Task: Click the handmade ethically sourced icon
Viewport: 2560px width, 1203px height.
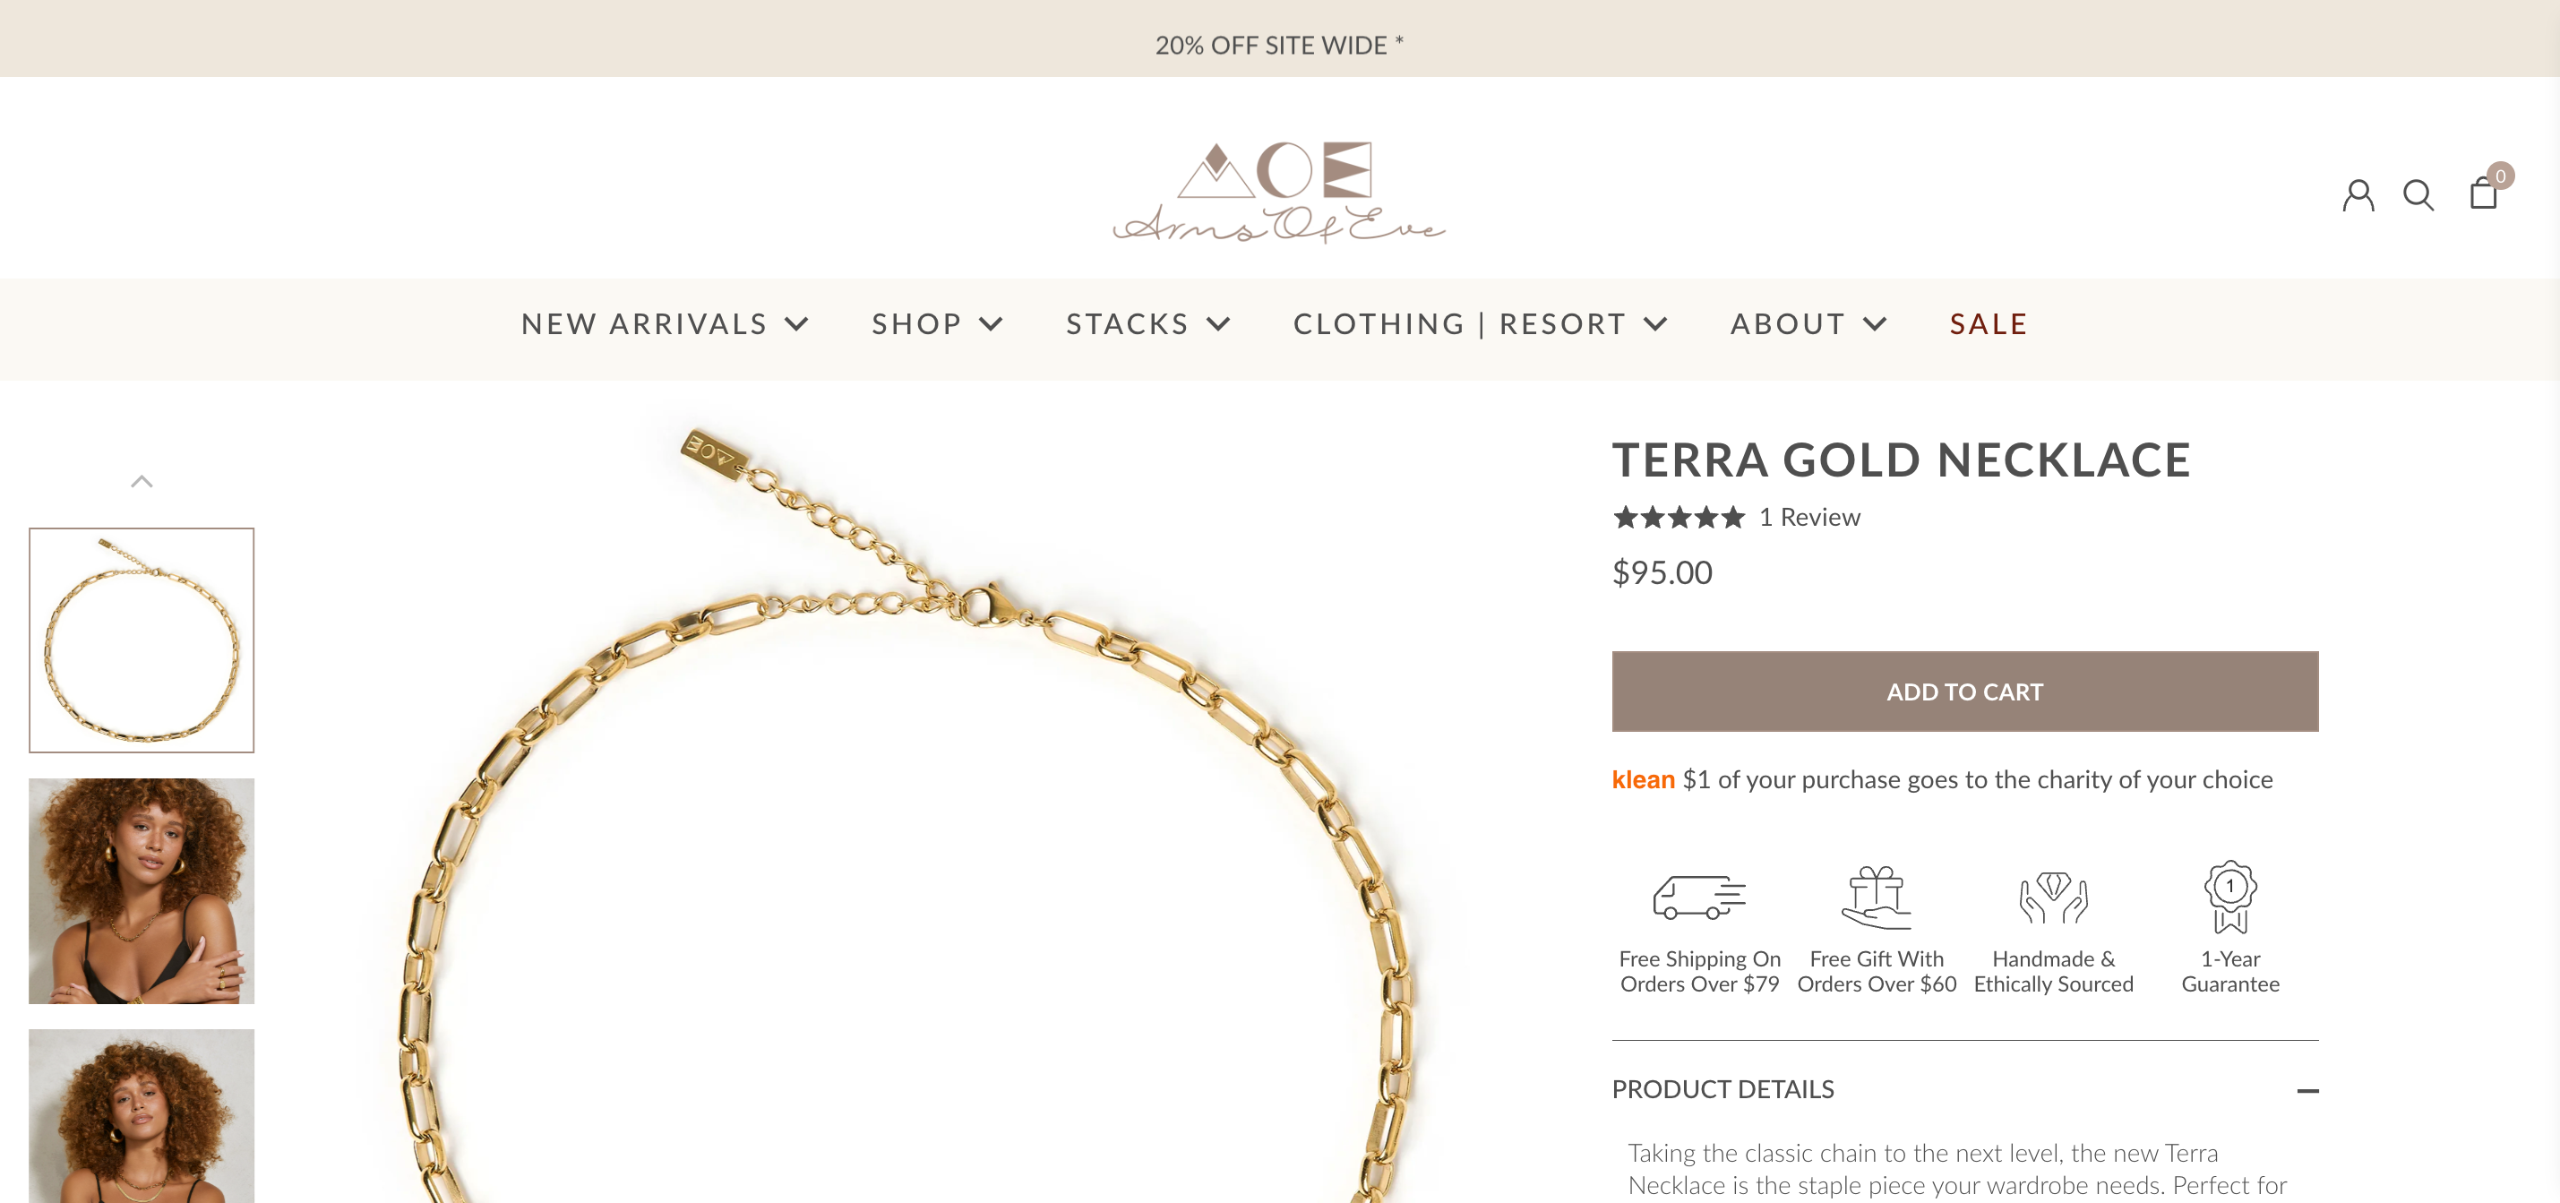Action: [2053, 896]
